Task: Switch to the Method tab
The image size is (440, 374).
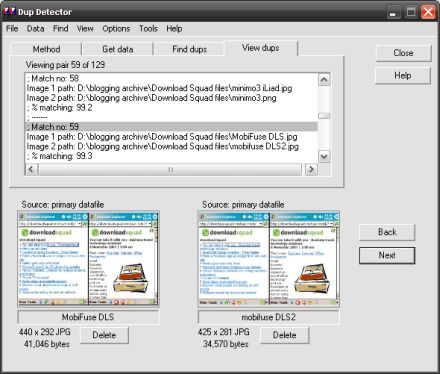Action: pyautogui.click(x=46, y=49)
